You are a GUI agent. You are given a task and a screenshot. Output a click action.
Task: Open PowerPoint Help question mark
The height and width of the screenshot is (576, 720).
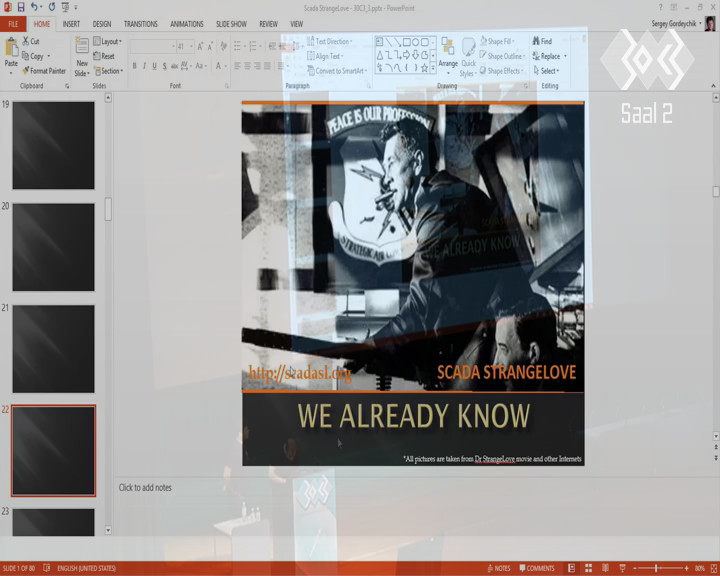(660, 7)
